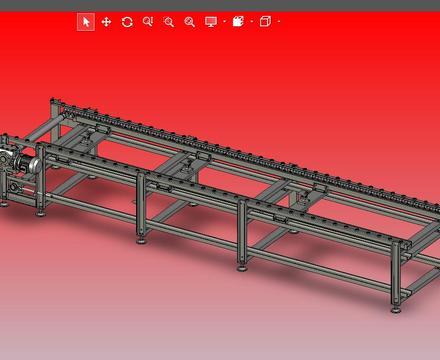Expand the clapperboard scene dropdown arrow
440x360 pixels.
coord(252,22)
